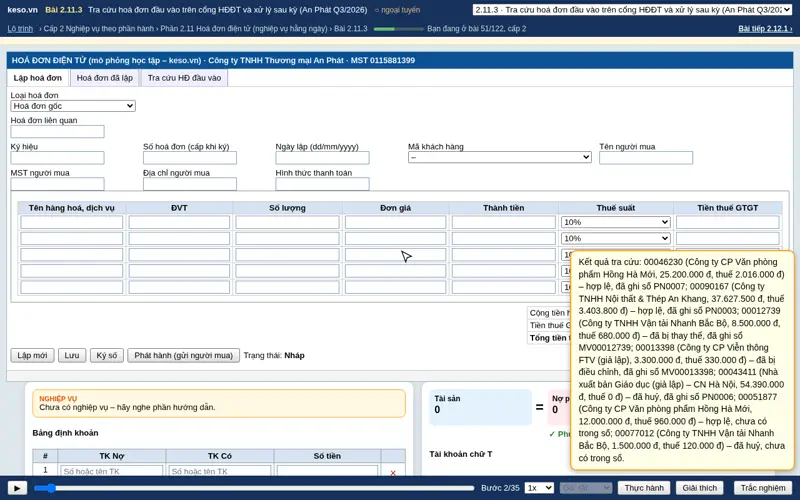The image size is (800, 500).
Task: Click the NGHIỆP VỤ notice box
Action: tap(219, 403)
